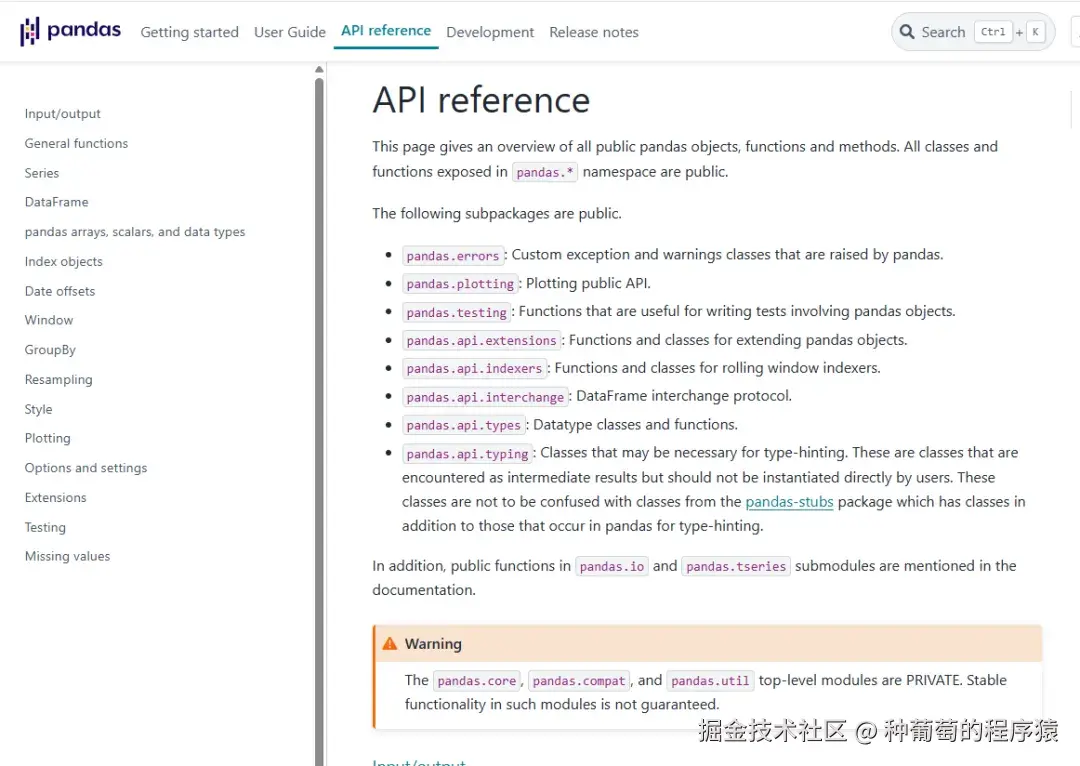Click the pandas.io code label

point(612,566)
